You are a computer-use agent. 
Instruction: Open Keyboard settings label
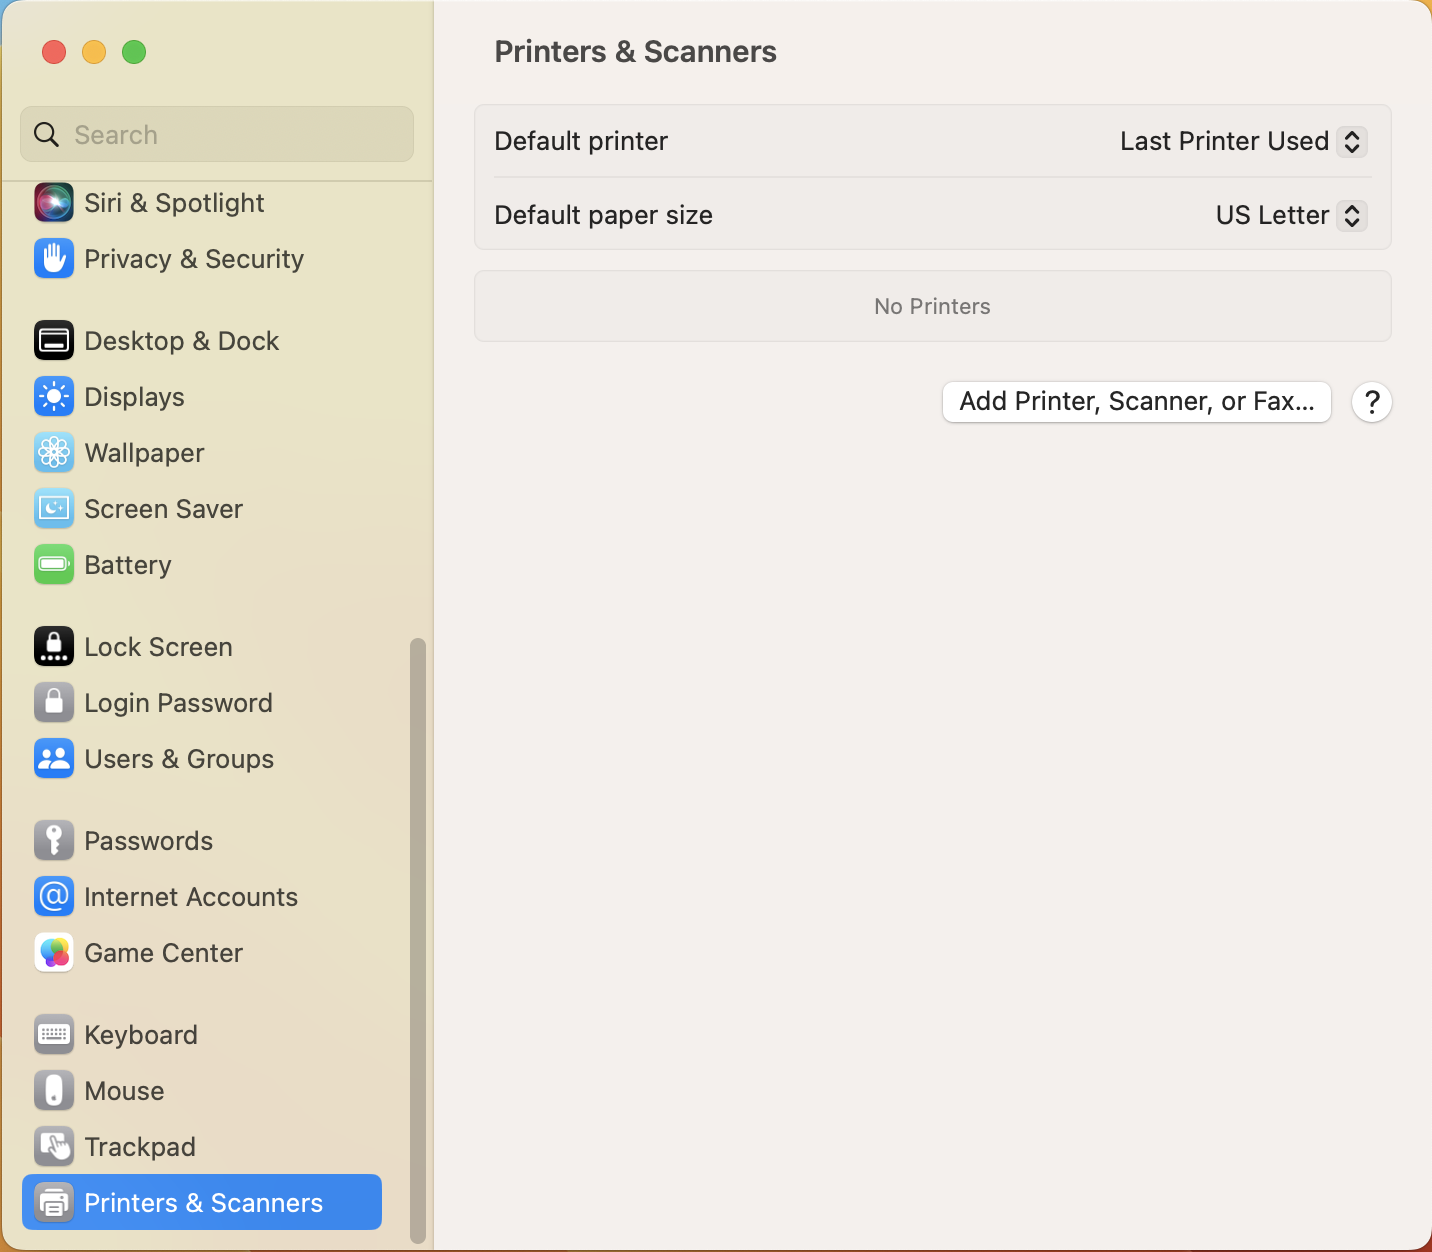pos(141,1035)
